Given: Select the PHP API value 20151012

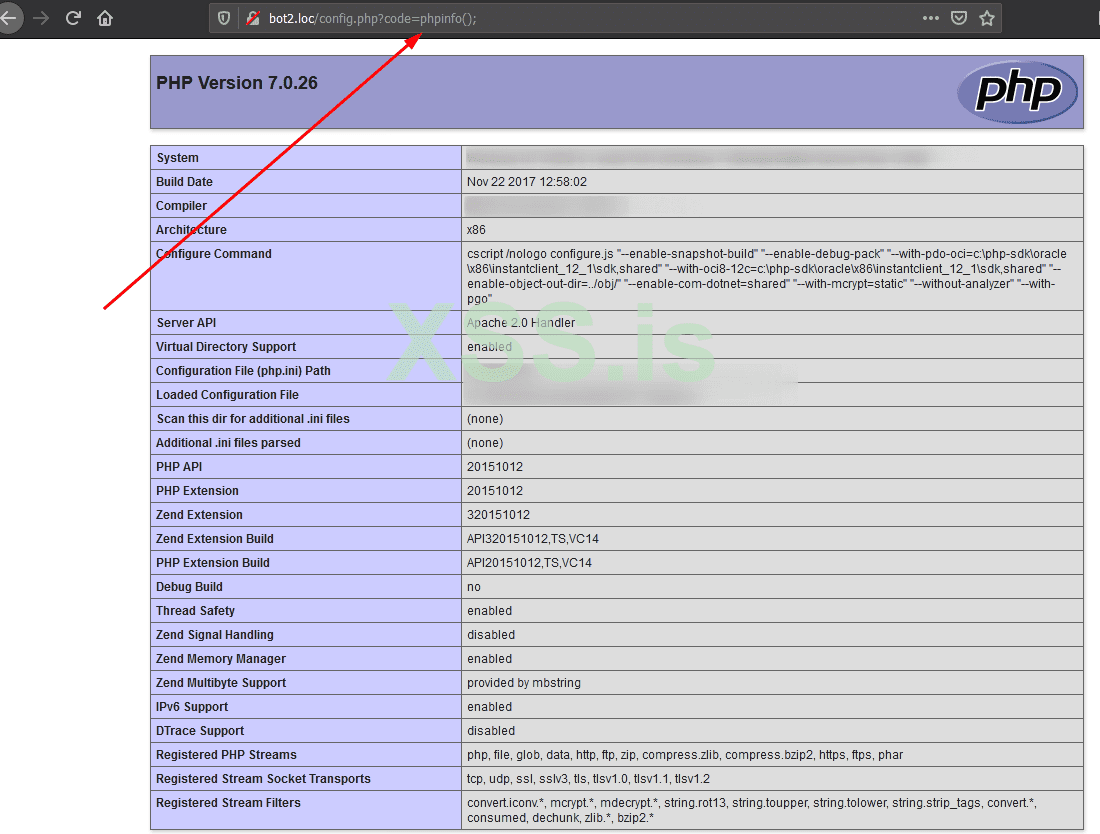Looking at the screenshot, I should [x=495, y=466].
